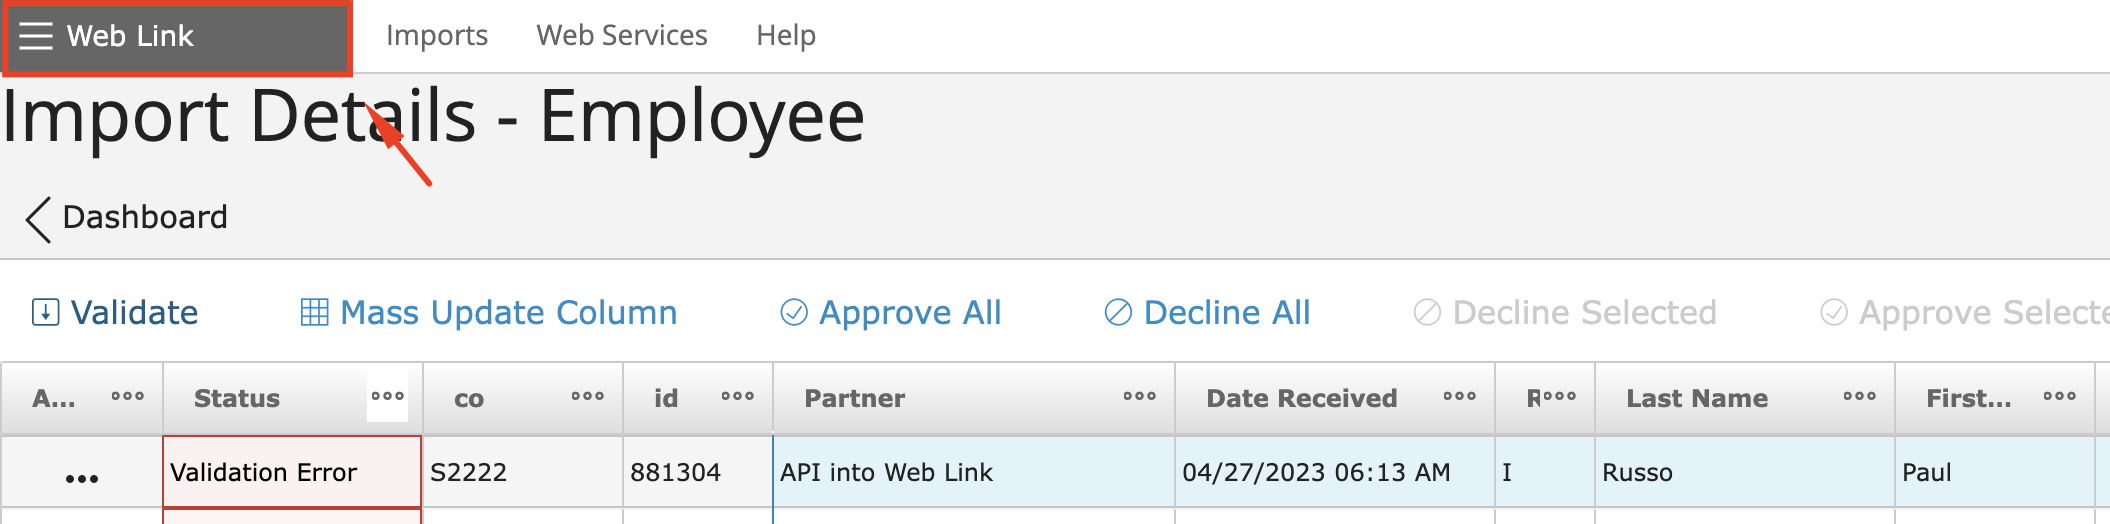Image resolution: width=2110 pixels, height=524 pixels.
Task: Click the back chevron beside Dashboard
Action: point(39,219)
